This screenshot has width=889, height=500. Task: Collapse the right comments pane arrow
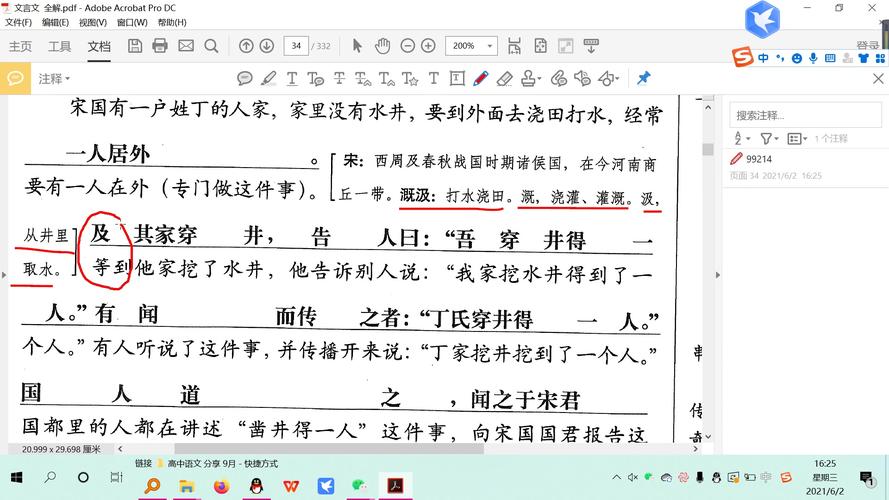[718, 275]
